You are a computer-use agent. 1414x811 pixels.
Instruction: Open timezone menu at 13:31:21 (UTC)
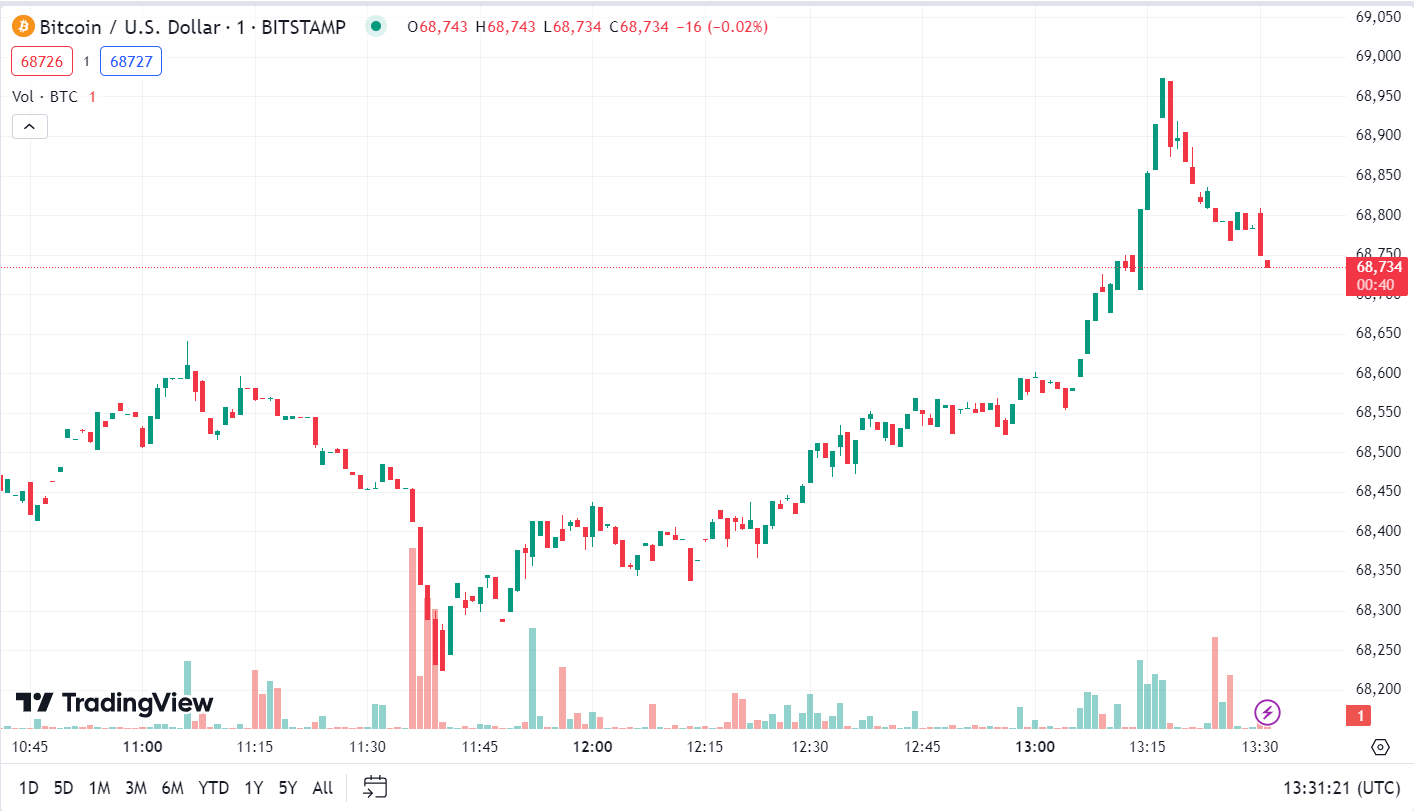click(1341, 788)
